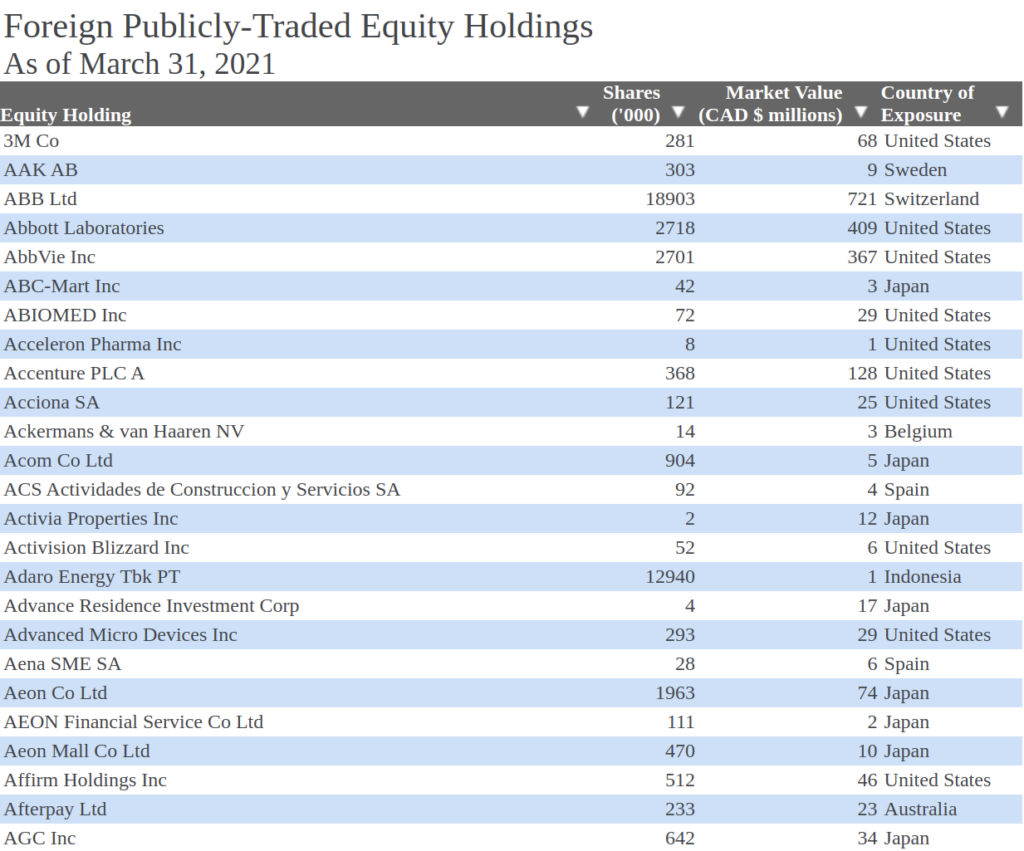Select the 'Afterpay Ltd' holding name

(56, 809)
